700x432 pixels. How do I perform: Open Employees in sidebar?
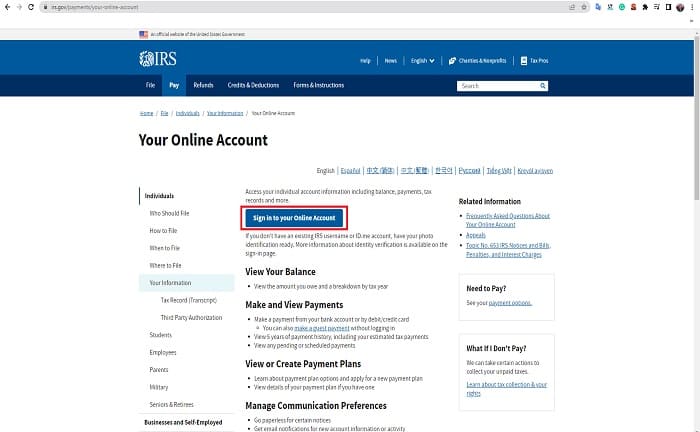click(163, 353)
